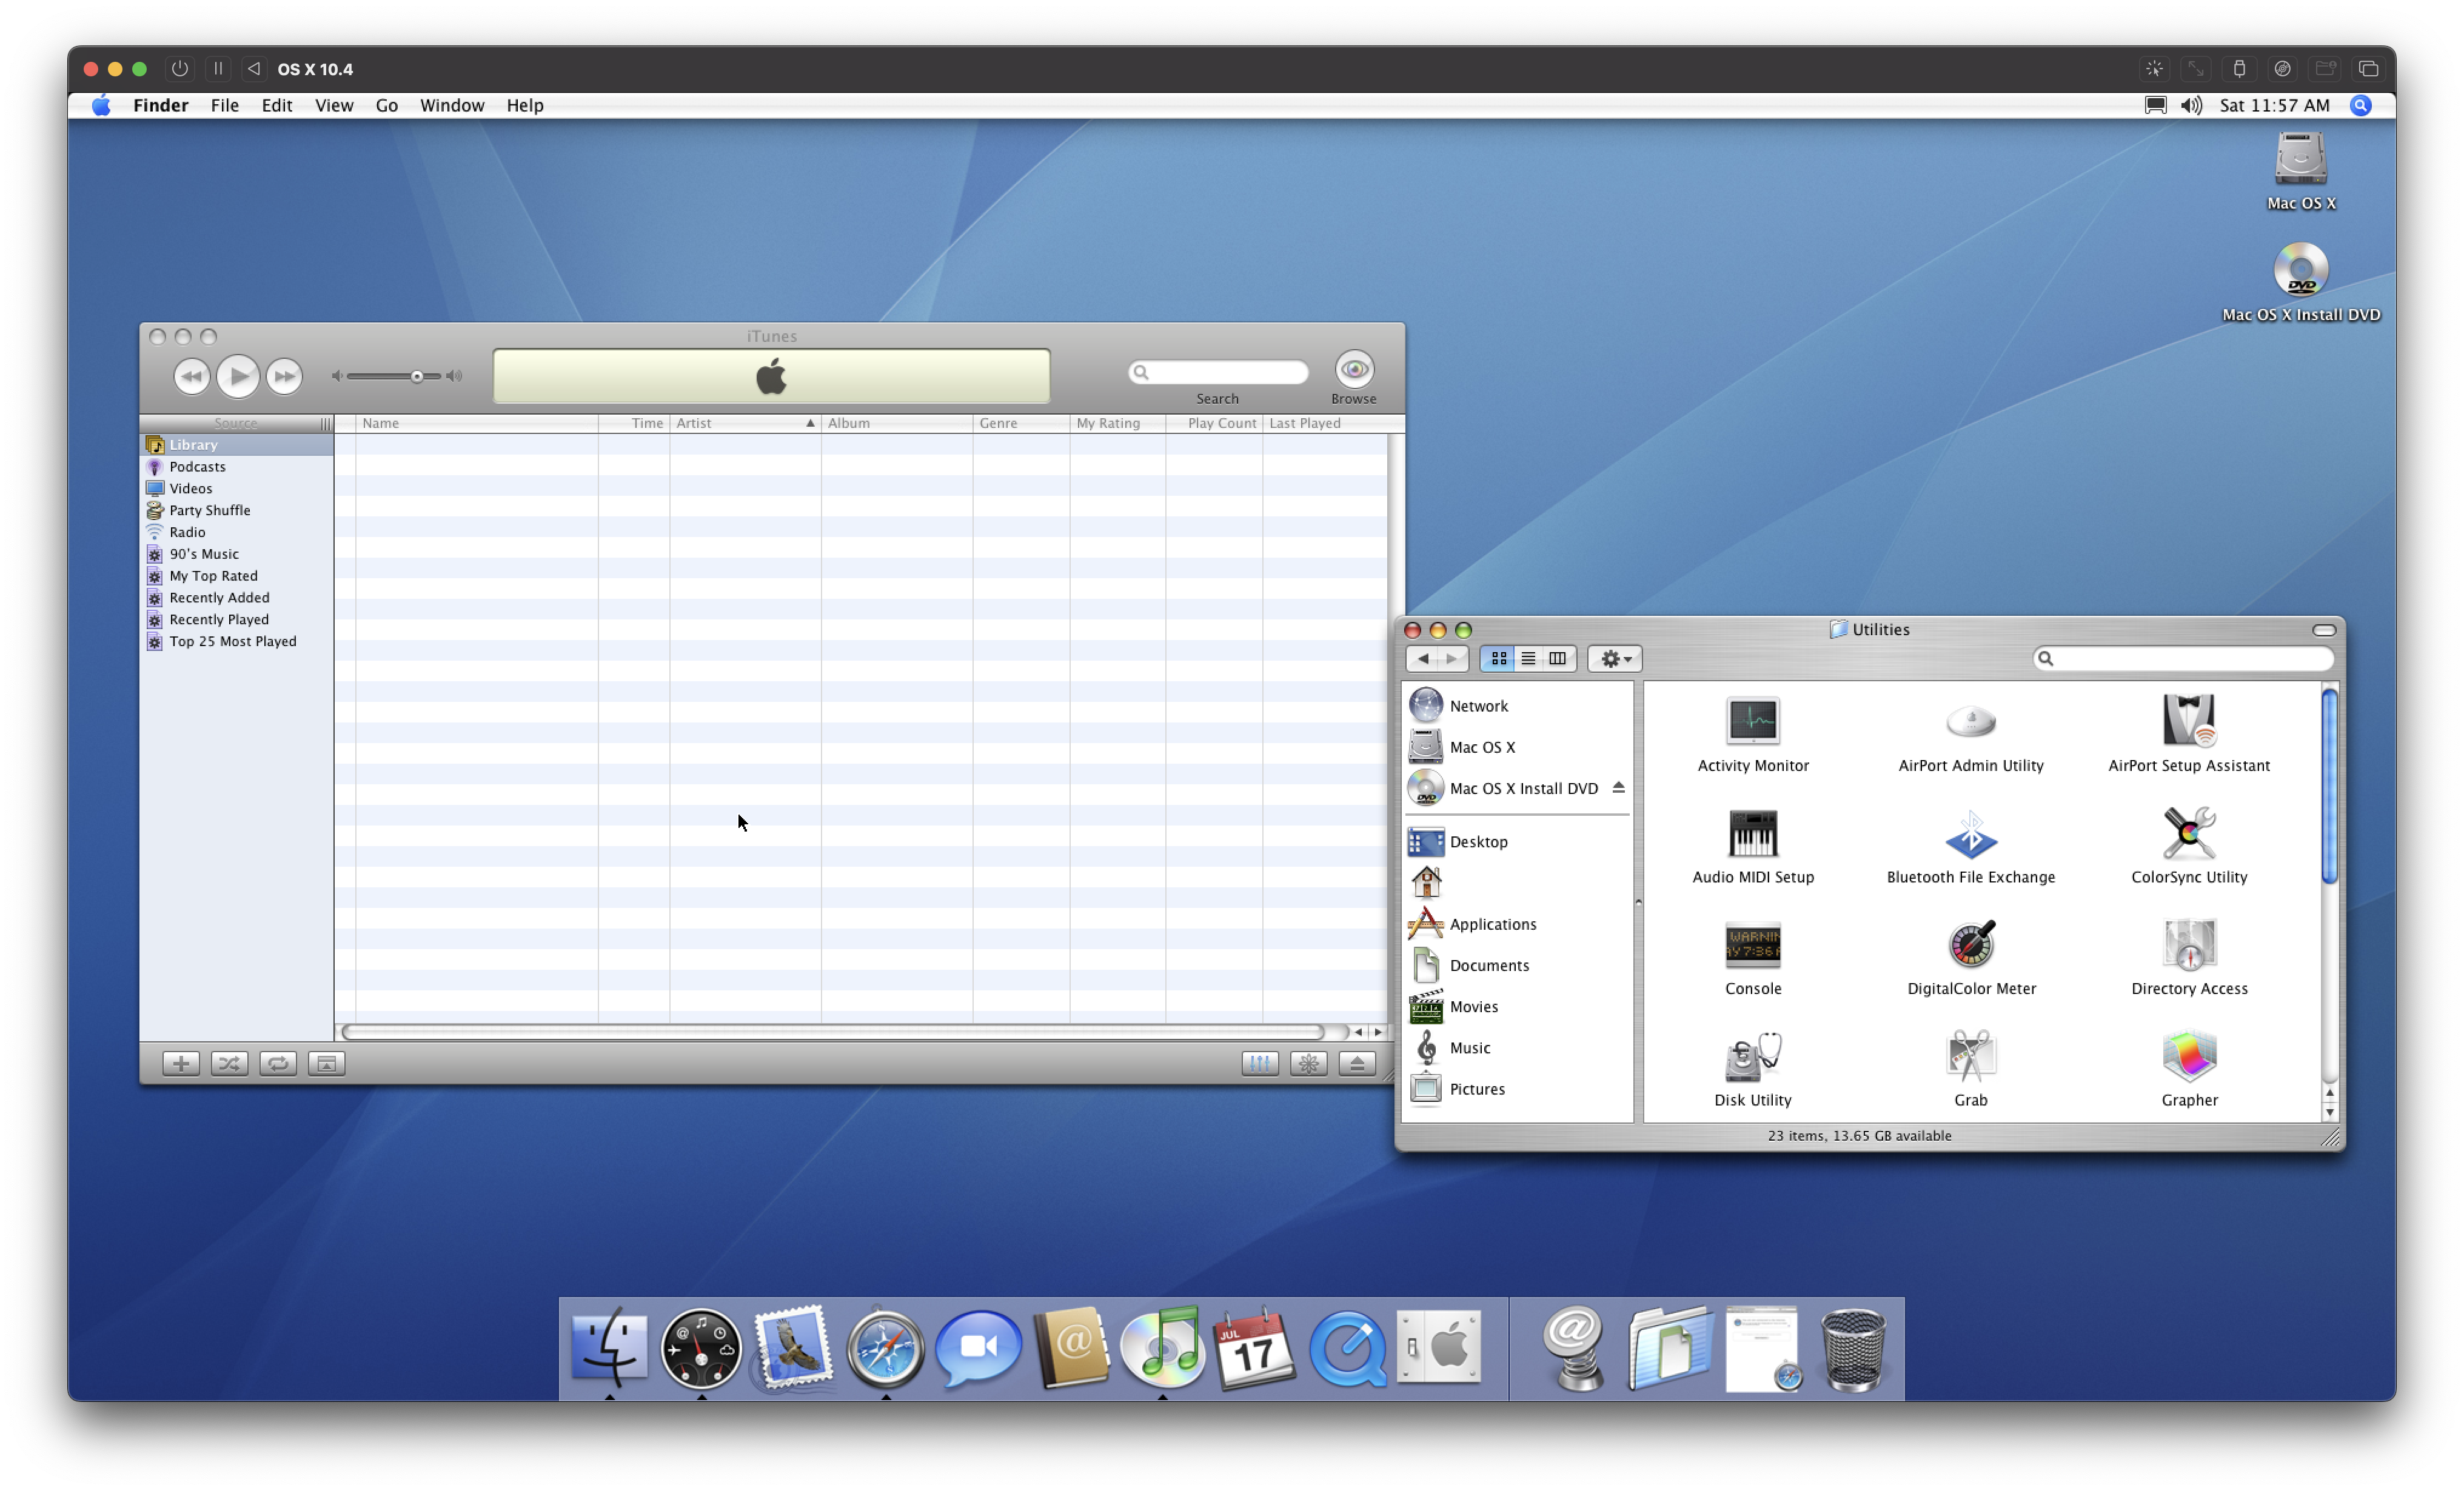Viewport: 2464px width, 1491px height.
Task: Create a new iTunes playlist with plus button
Action: click(181, 1063)
